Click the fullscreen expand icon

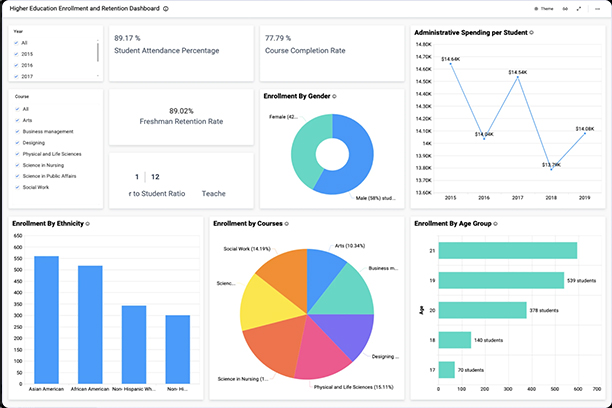click(x=579, y=8)
